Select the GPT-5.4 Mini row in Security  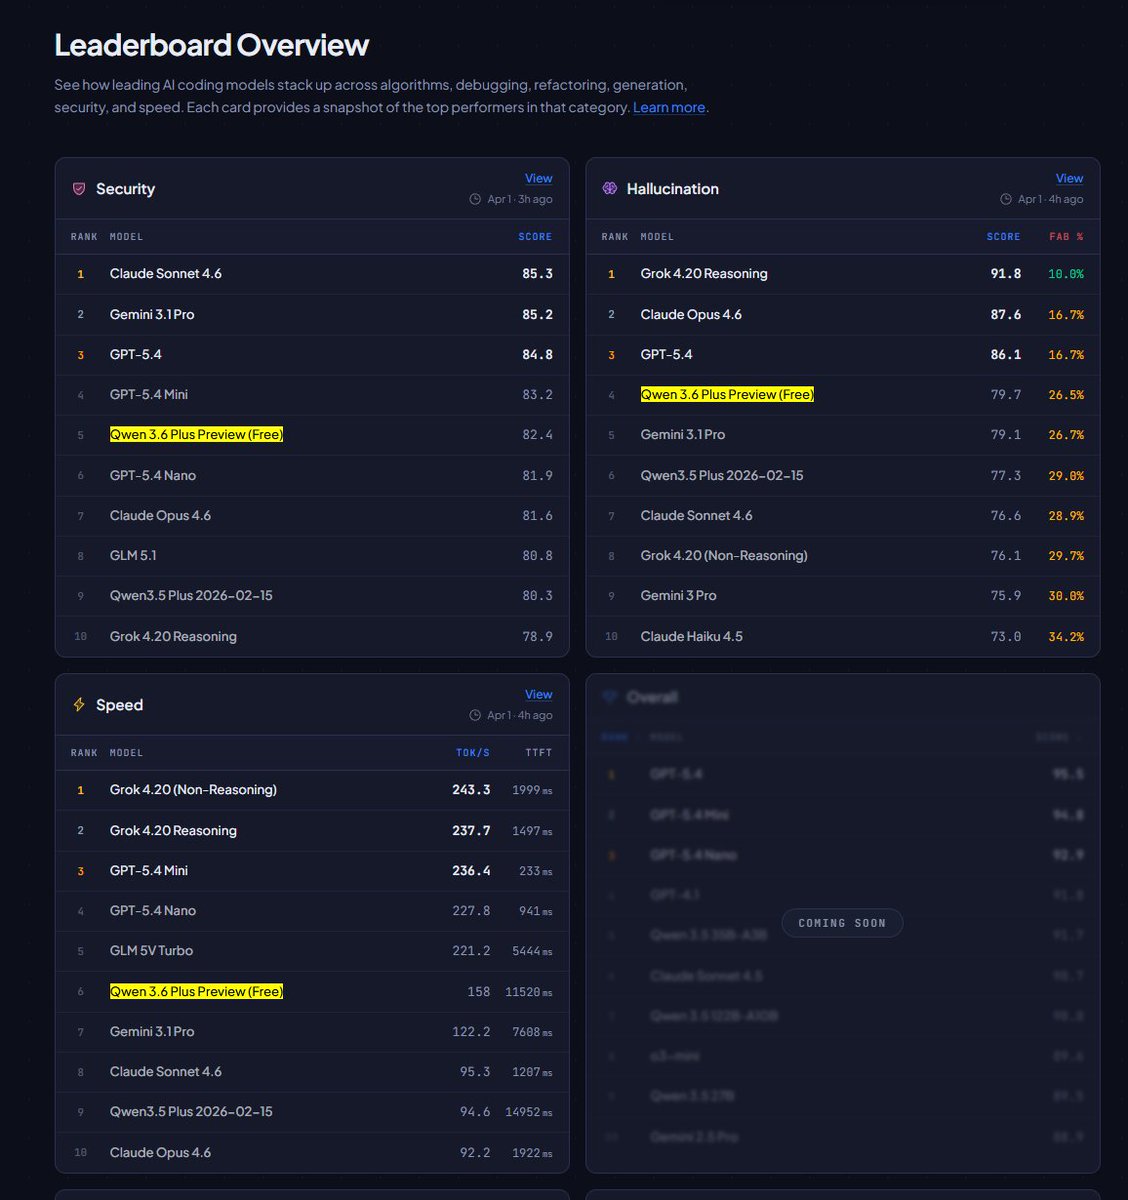coord(312,395)
